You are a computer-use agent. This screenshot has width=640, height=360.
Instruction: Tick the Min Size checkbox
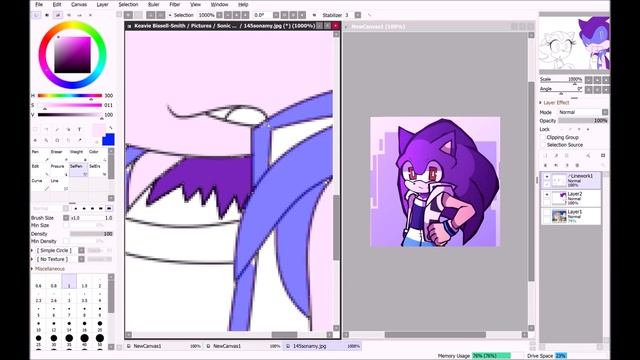(x=66, y=225)
